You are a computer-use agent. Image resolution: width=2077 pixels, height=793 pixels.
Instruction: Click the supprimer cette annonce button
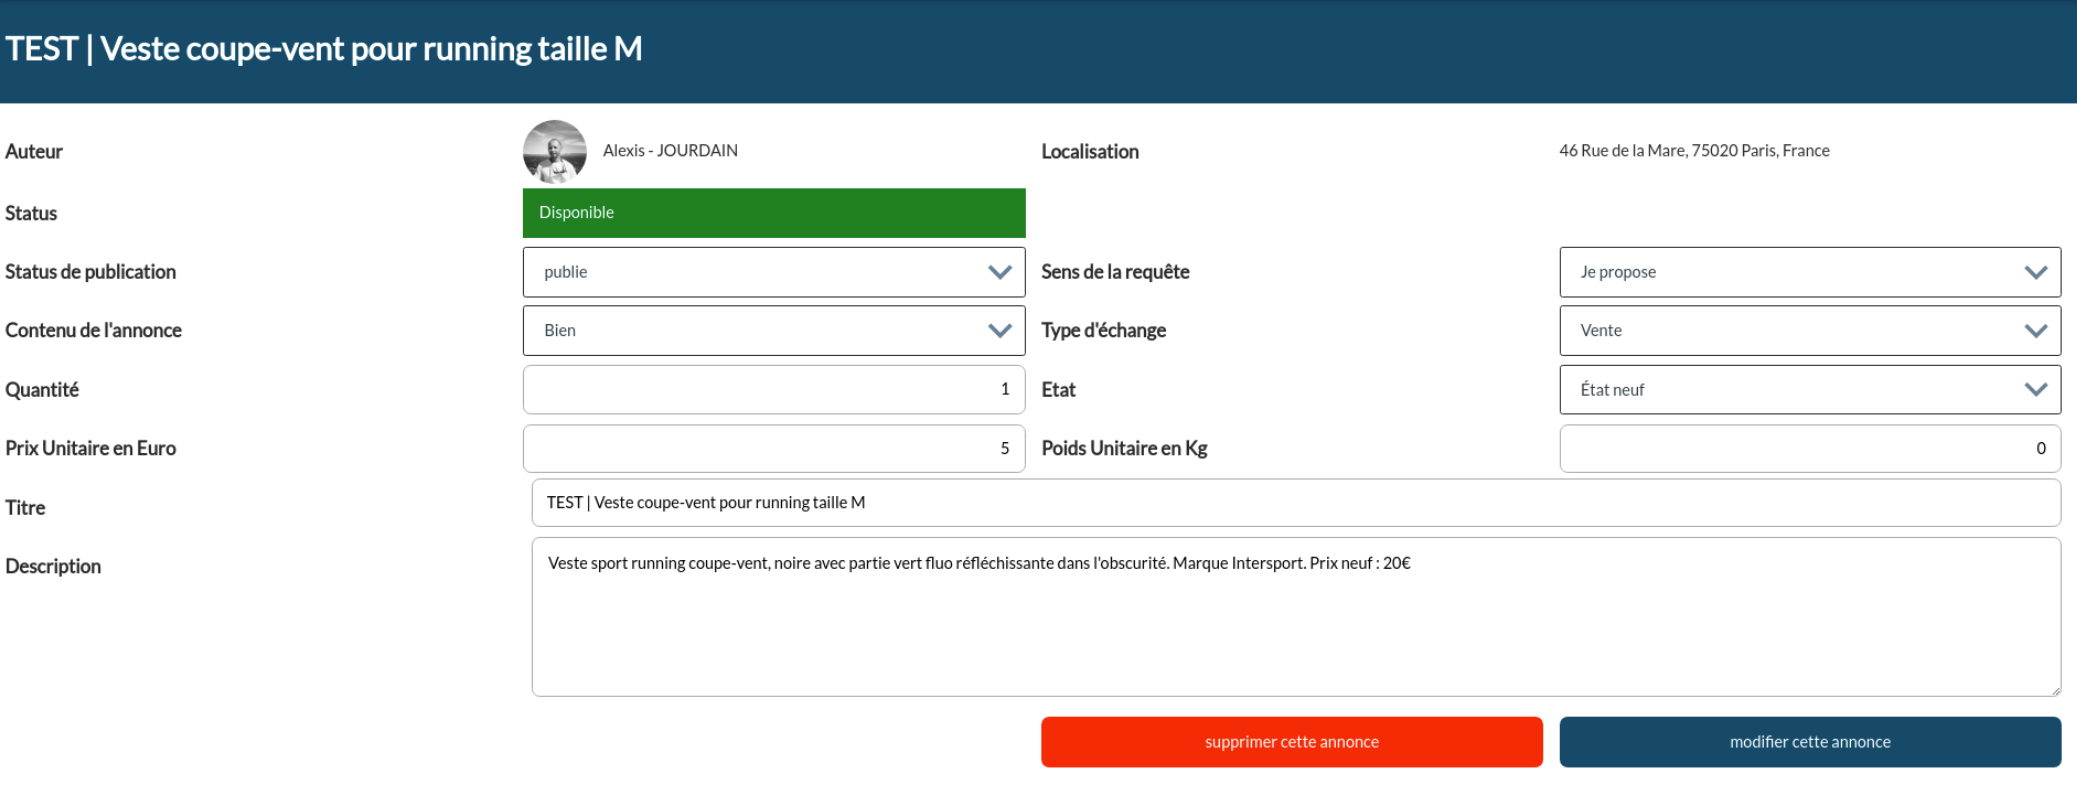tap(1292, 742)
